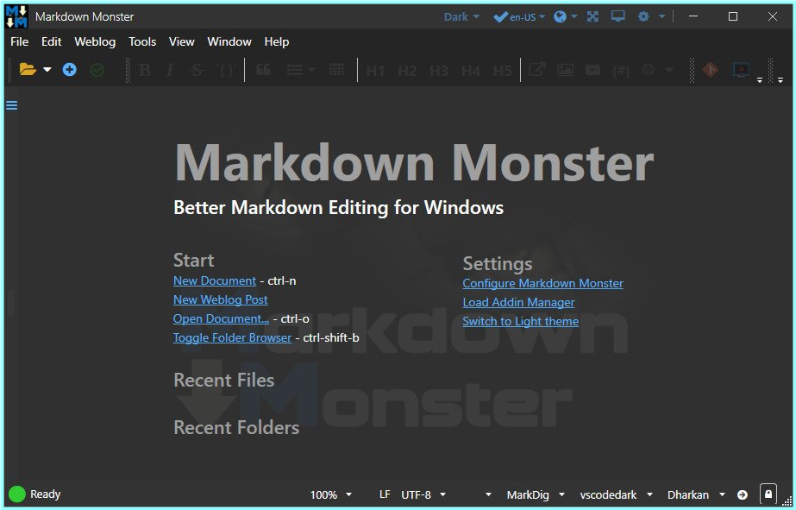Click the screen capture toolbar icon

(x=741, y=70)
